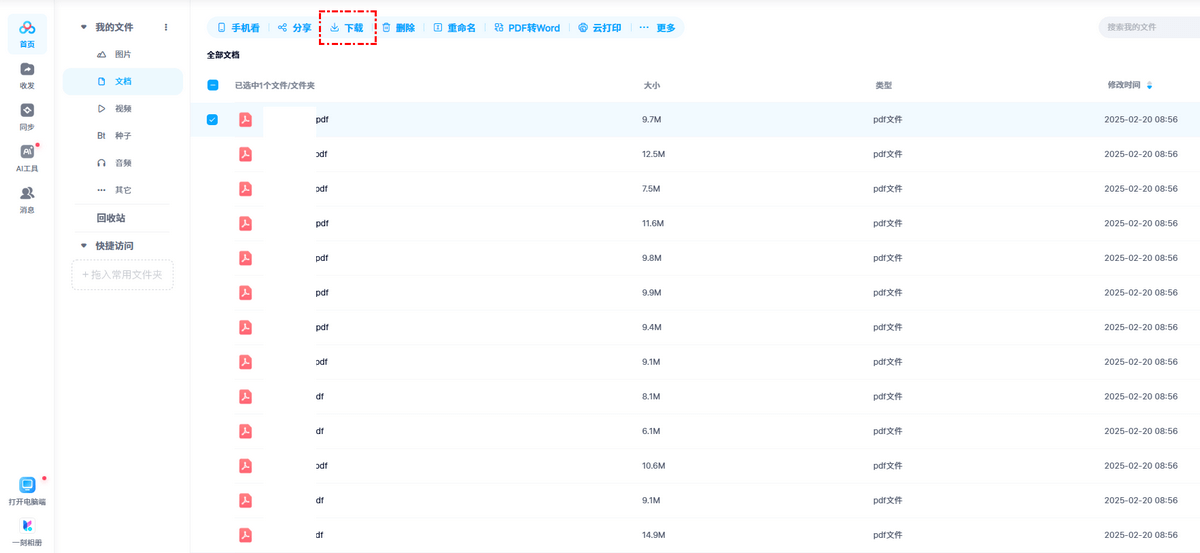Click modified date in 9.9M row

[x=1140, y=293]
